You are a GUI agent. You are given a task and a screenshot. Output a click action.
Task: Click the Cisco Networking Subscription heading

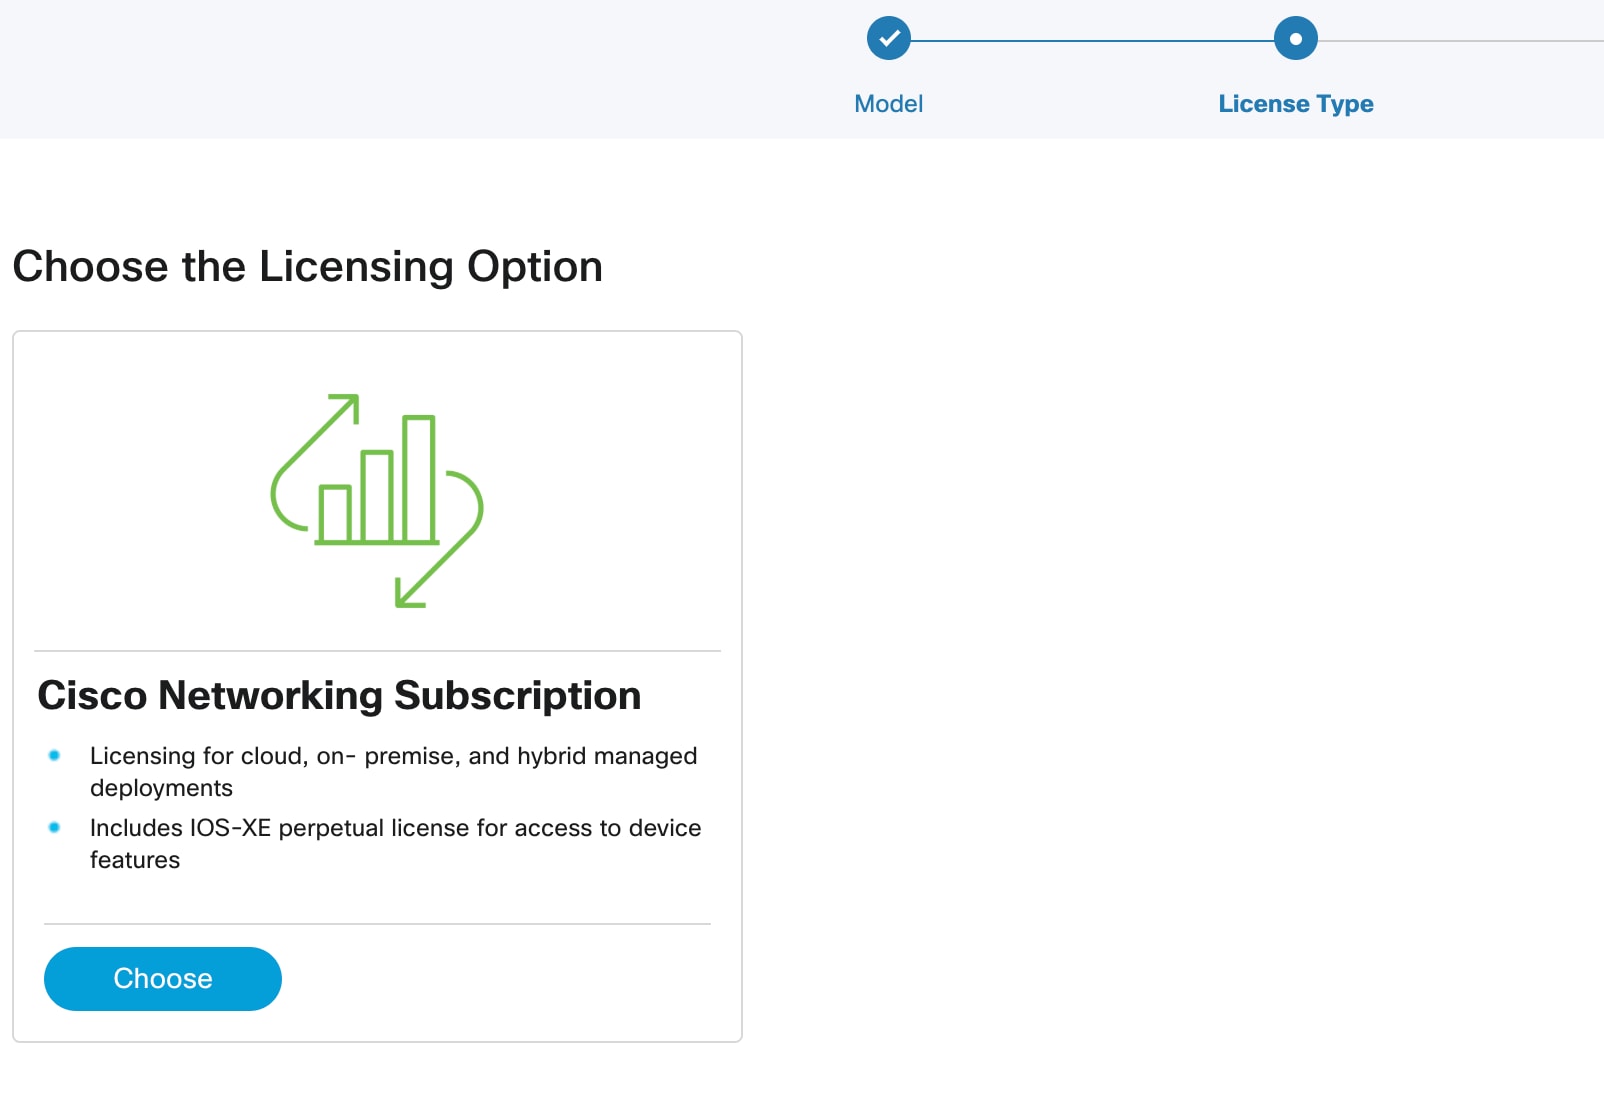[x=339, y=695]
